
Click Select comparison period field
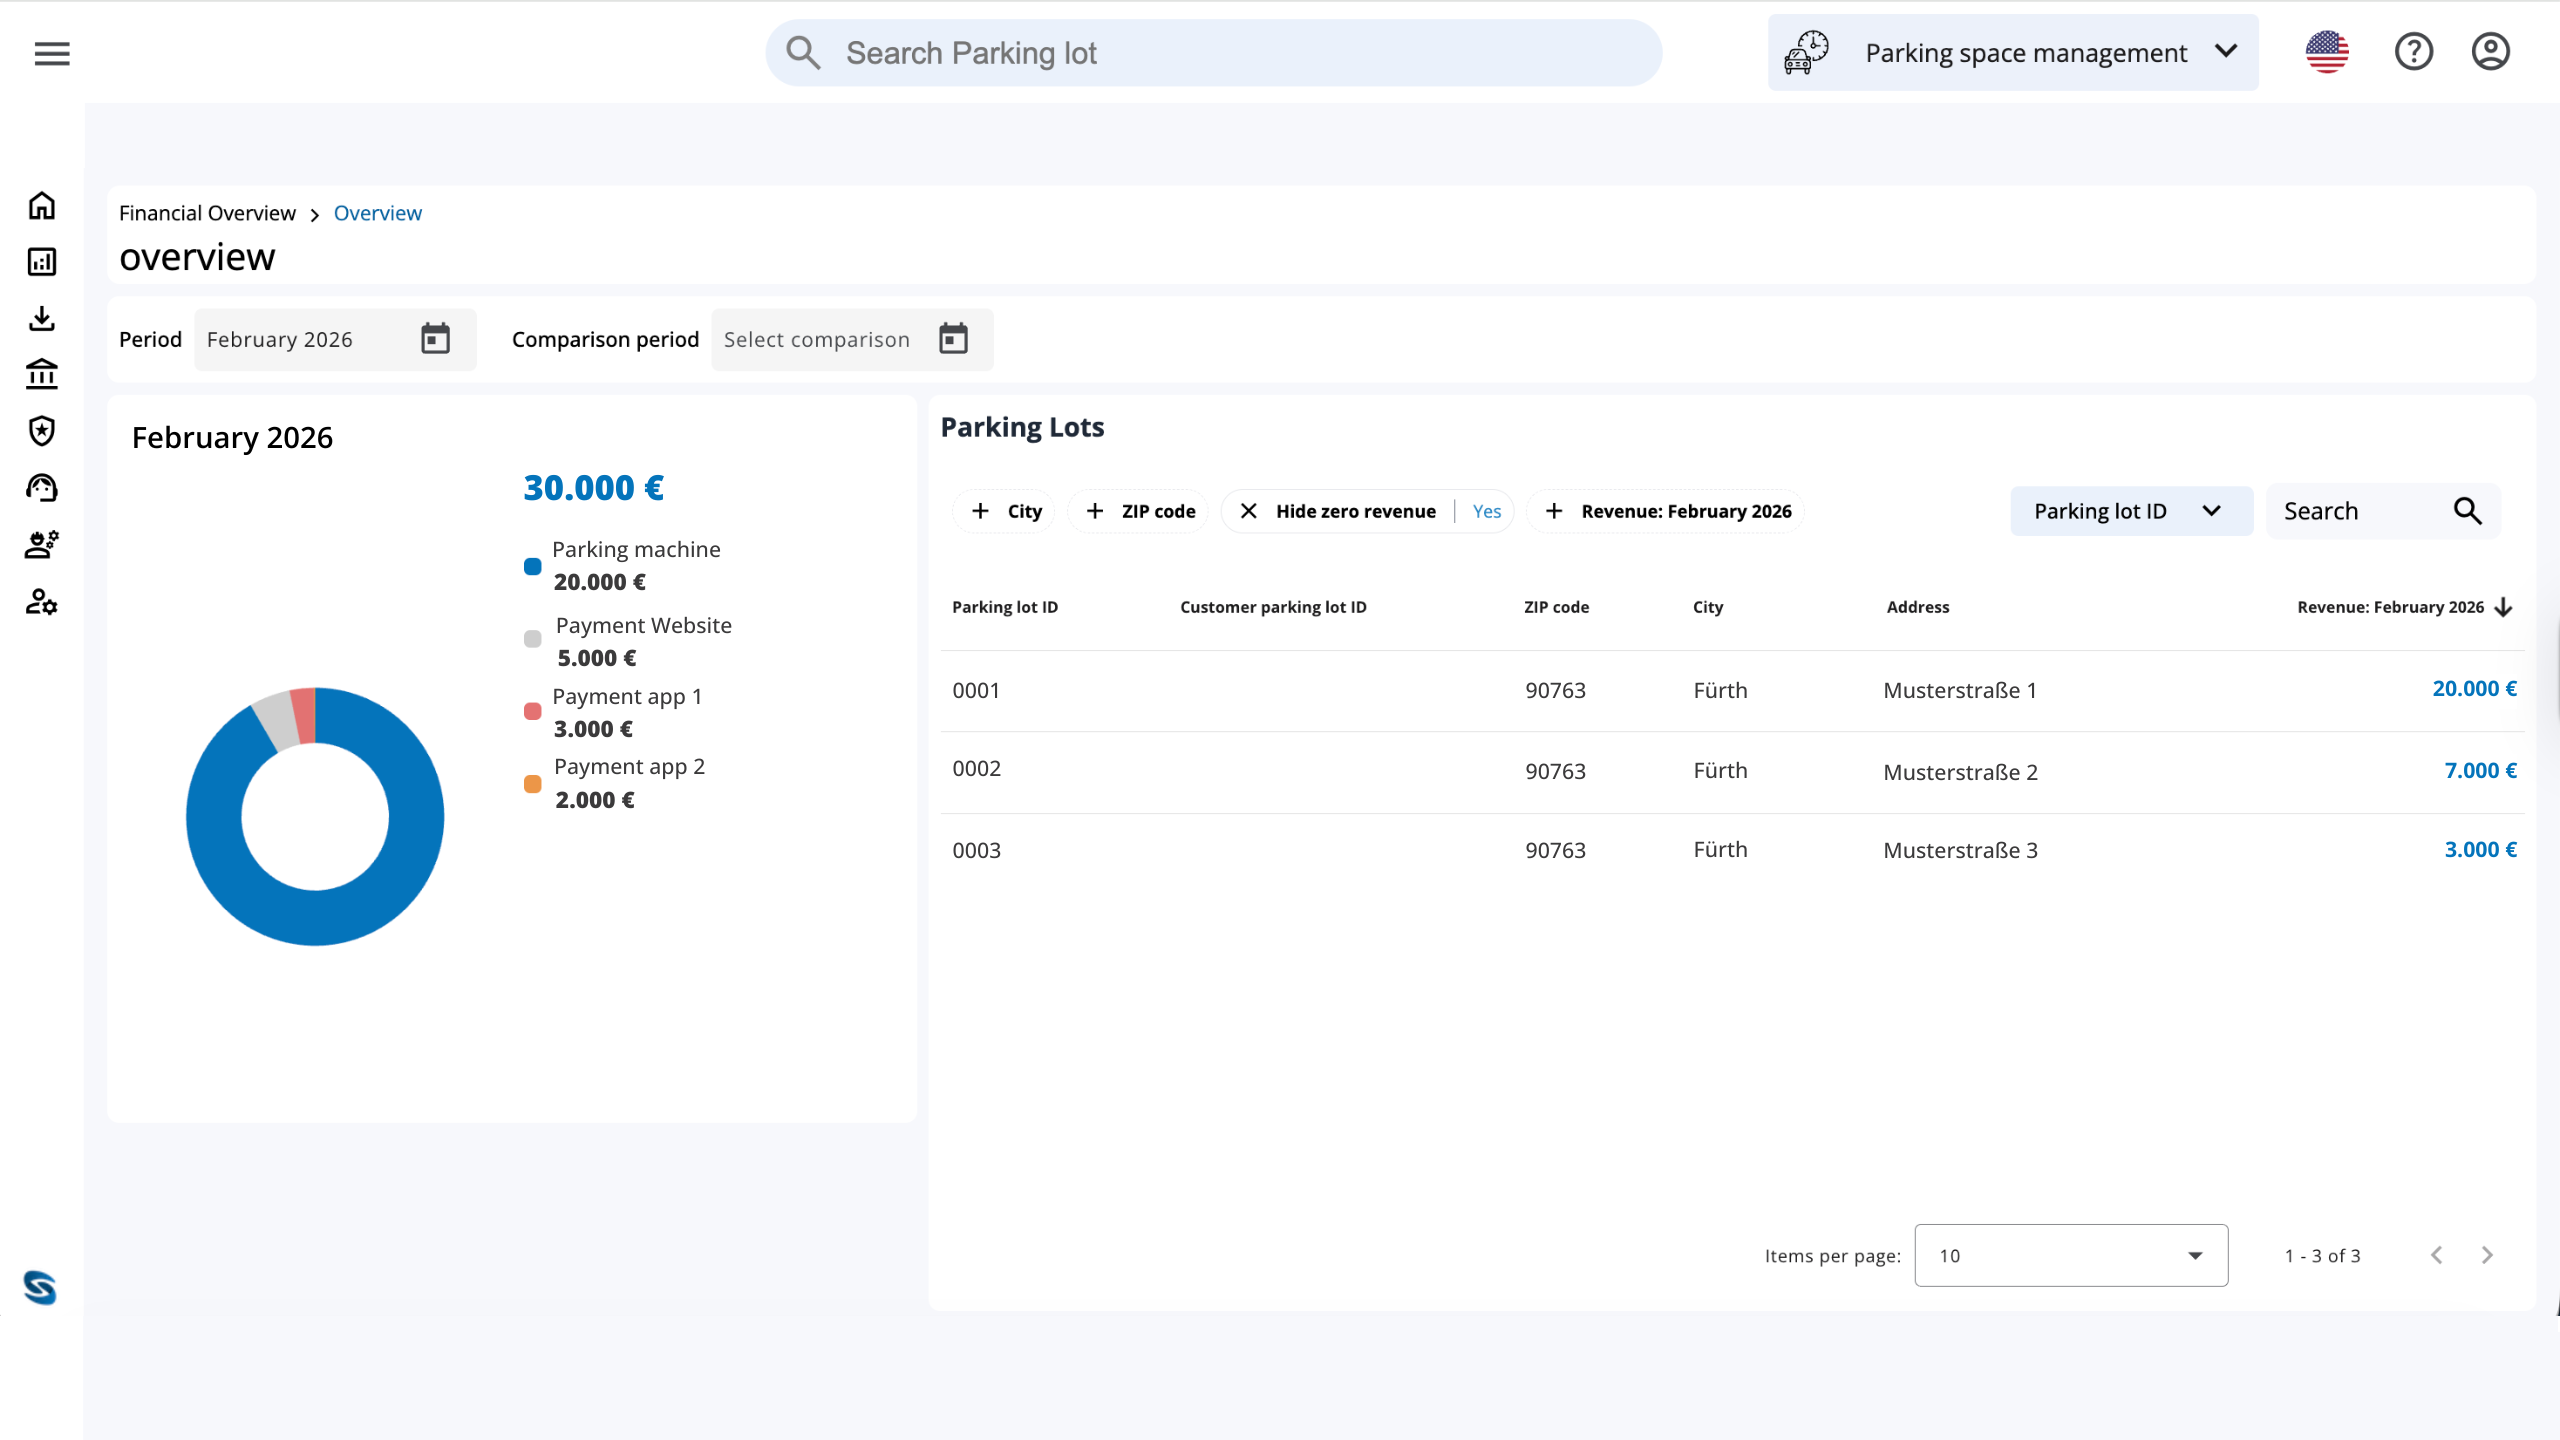[852, 339]
